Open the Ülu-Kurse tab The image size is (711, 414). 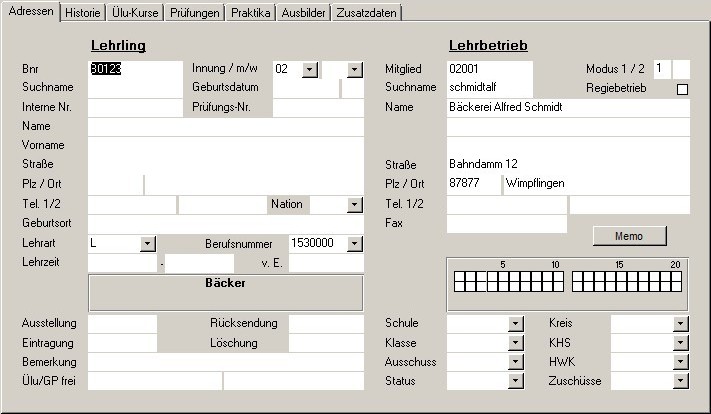[x=134, y=13]
